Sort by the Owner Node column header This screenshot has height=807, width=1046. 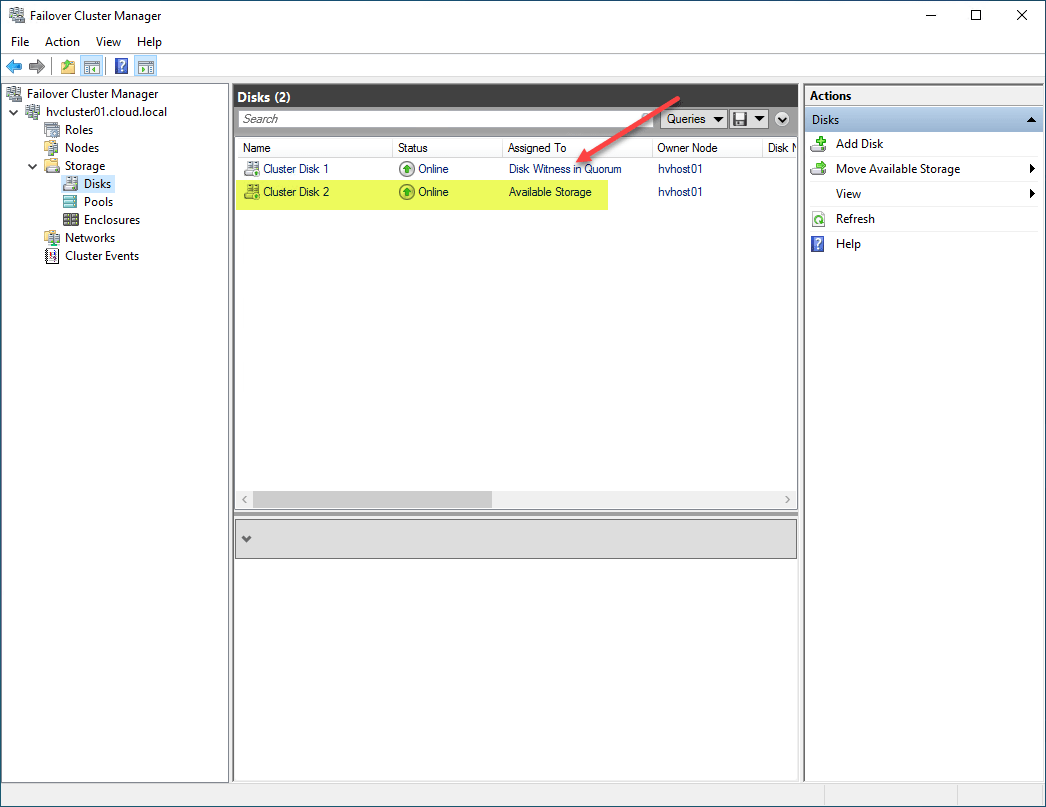[707, 148]
